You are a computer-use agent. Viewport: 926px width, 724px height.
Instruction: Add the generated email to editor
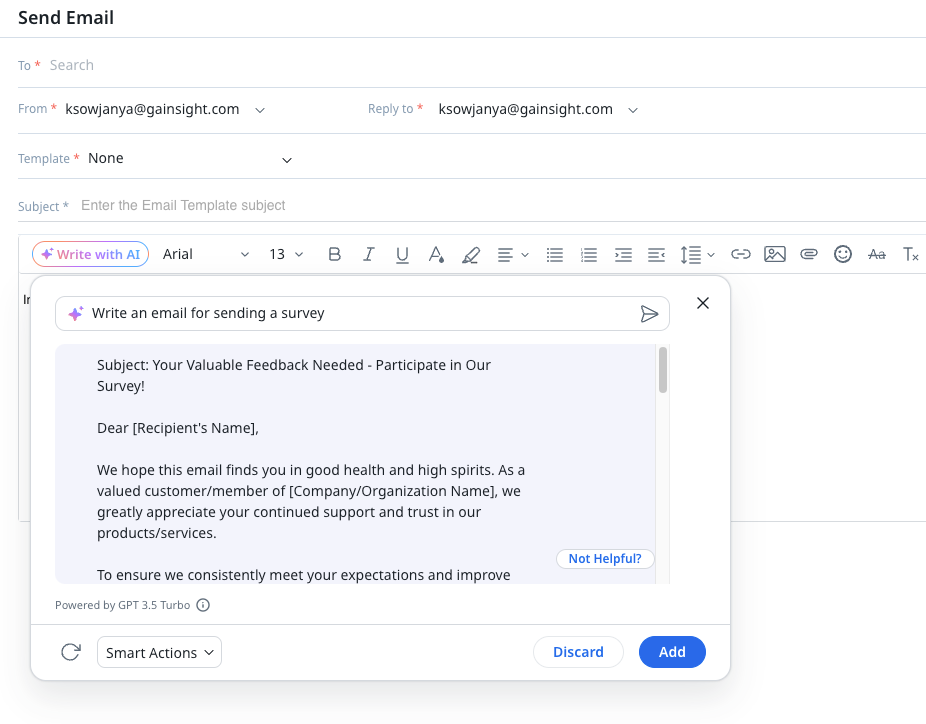tap(672, 652)
